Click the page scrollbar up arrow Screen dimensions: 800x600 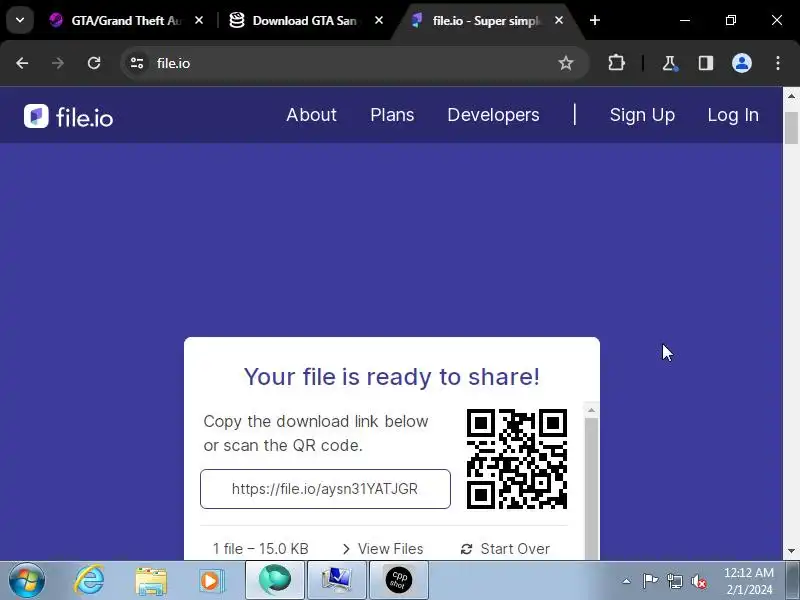(x=791, y=96)
